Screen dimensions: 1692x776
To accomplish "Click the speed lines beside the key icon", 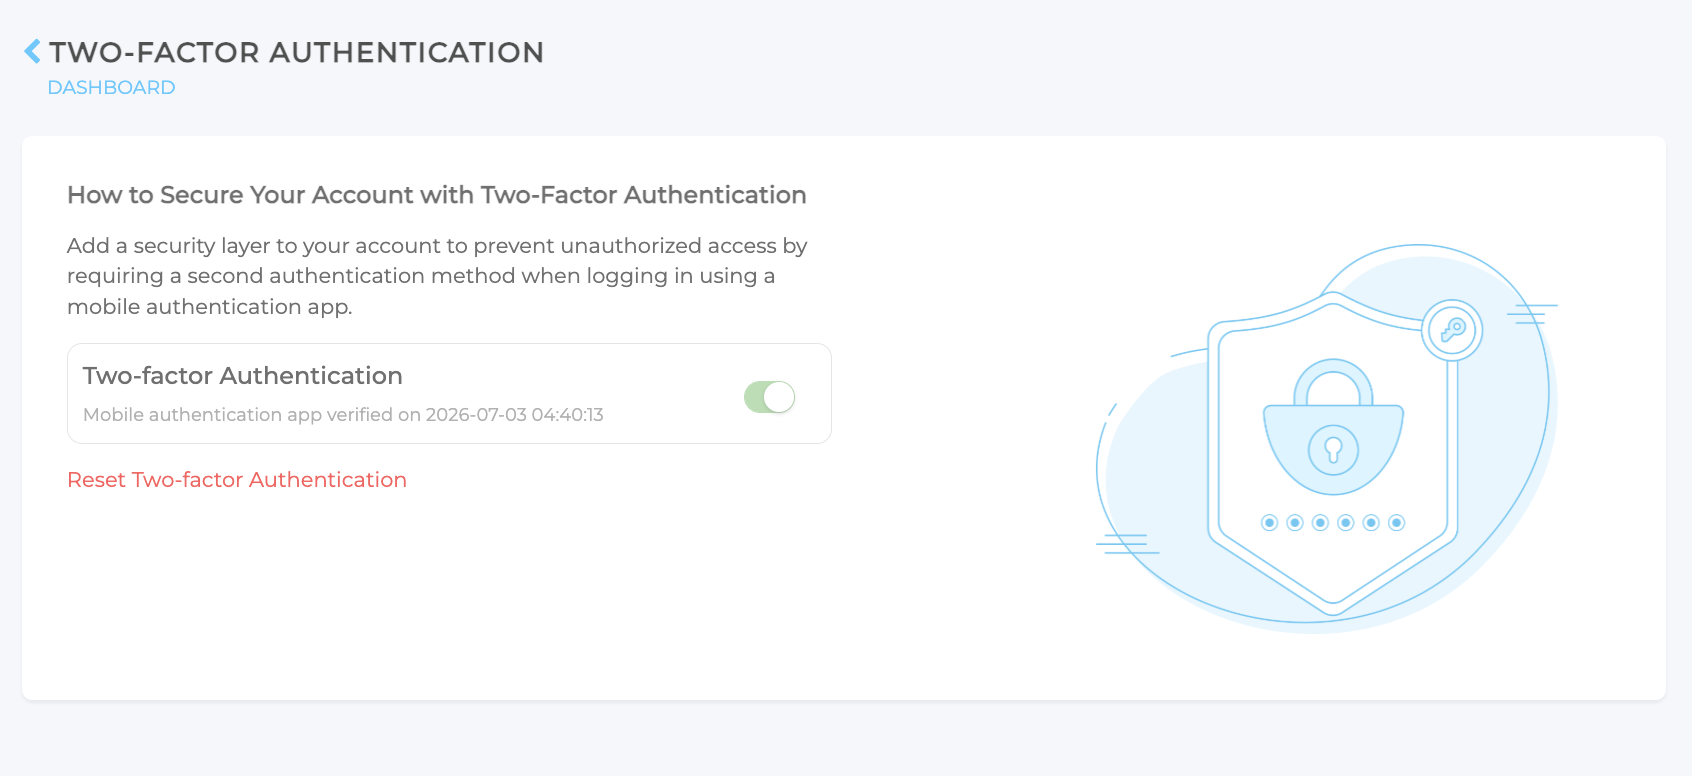I will click(1533, 314).
